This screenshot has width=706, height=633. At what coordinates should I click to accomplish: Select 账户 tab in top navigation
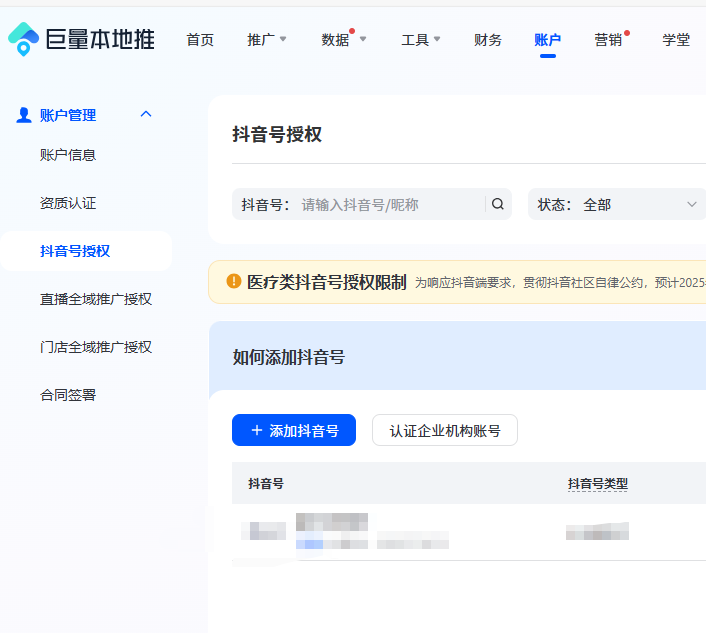pos(548,40)
